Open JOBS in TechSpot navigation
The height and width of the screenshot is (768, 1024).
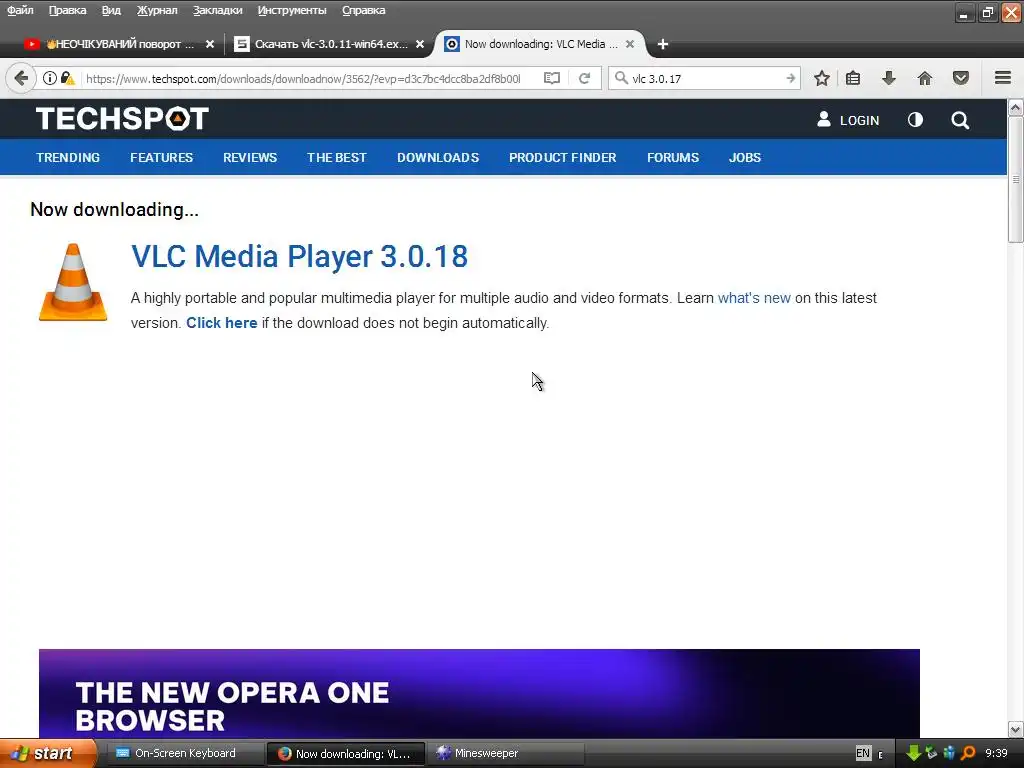(x=745, y=157)
